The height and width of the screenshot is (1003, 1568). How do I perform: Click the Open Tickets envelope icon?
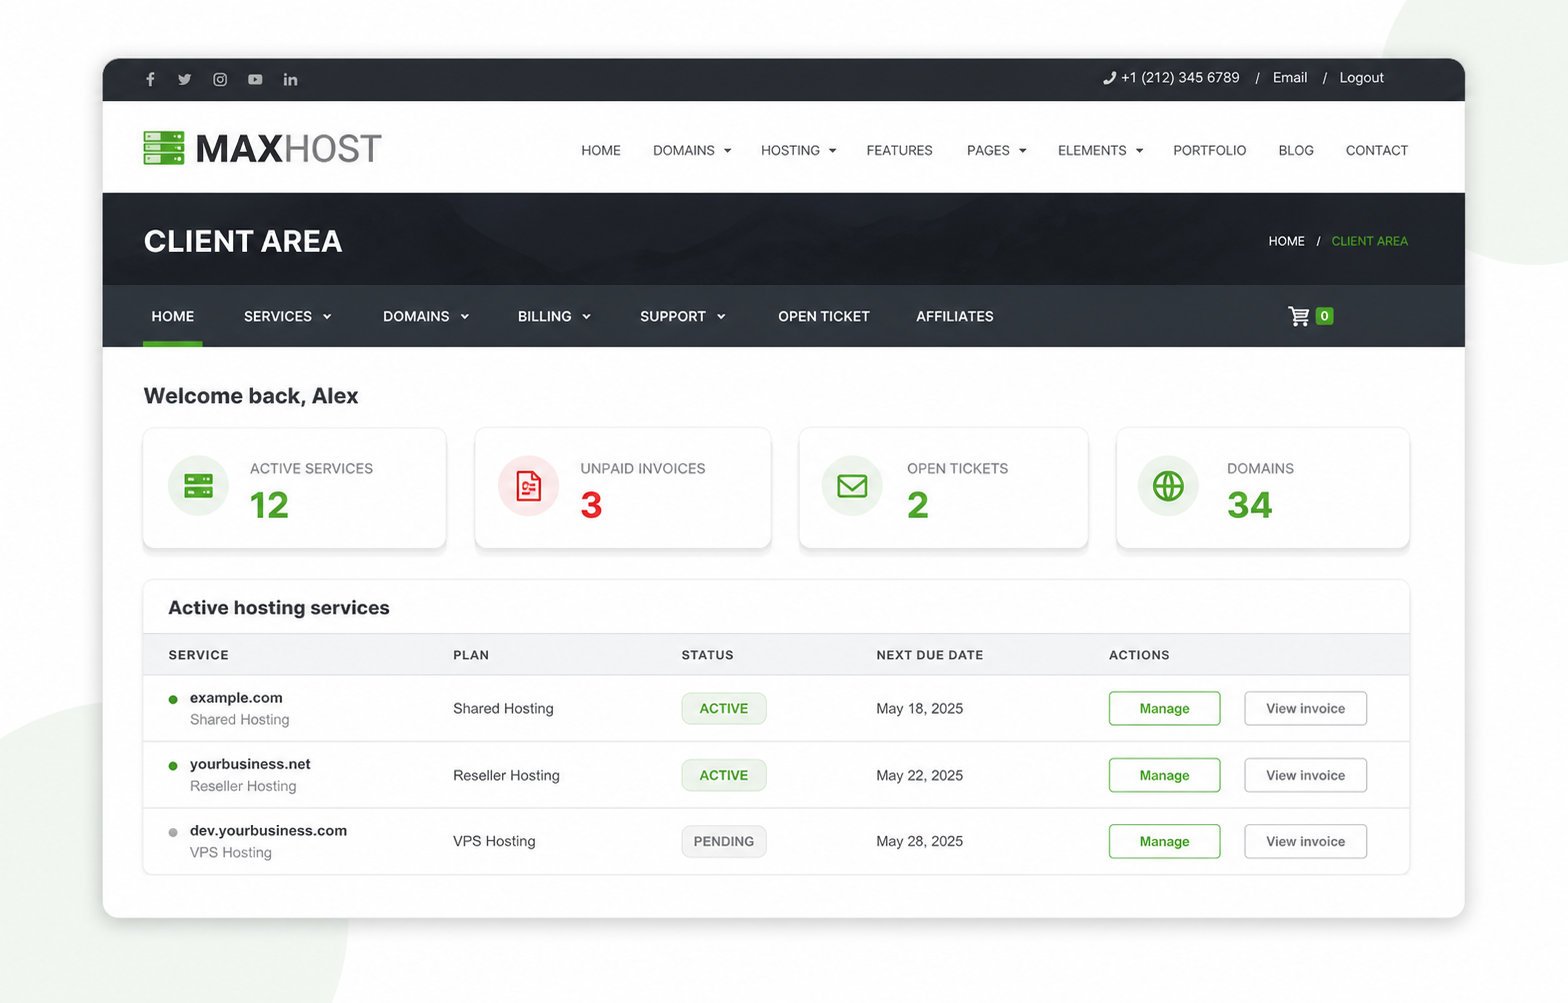pyautogui.click(x=852, y=486)
